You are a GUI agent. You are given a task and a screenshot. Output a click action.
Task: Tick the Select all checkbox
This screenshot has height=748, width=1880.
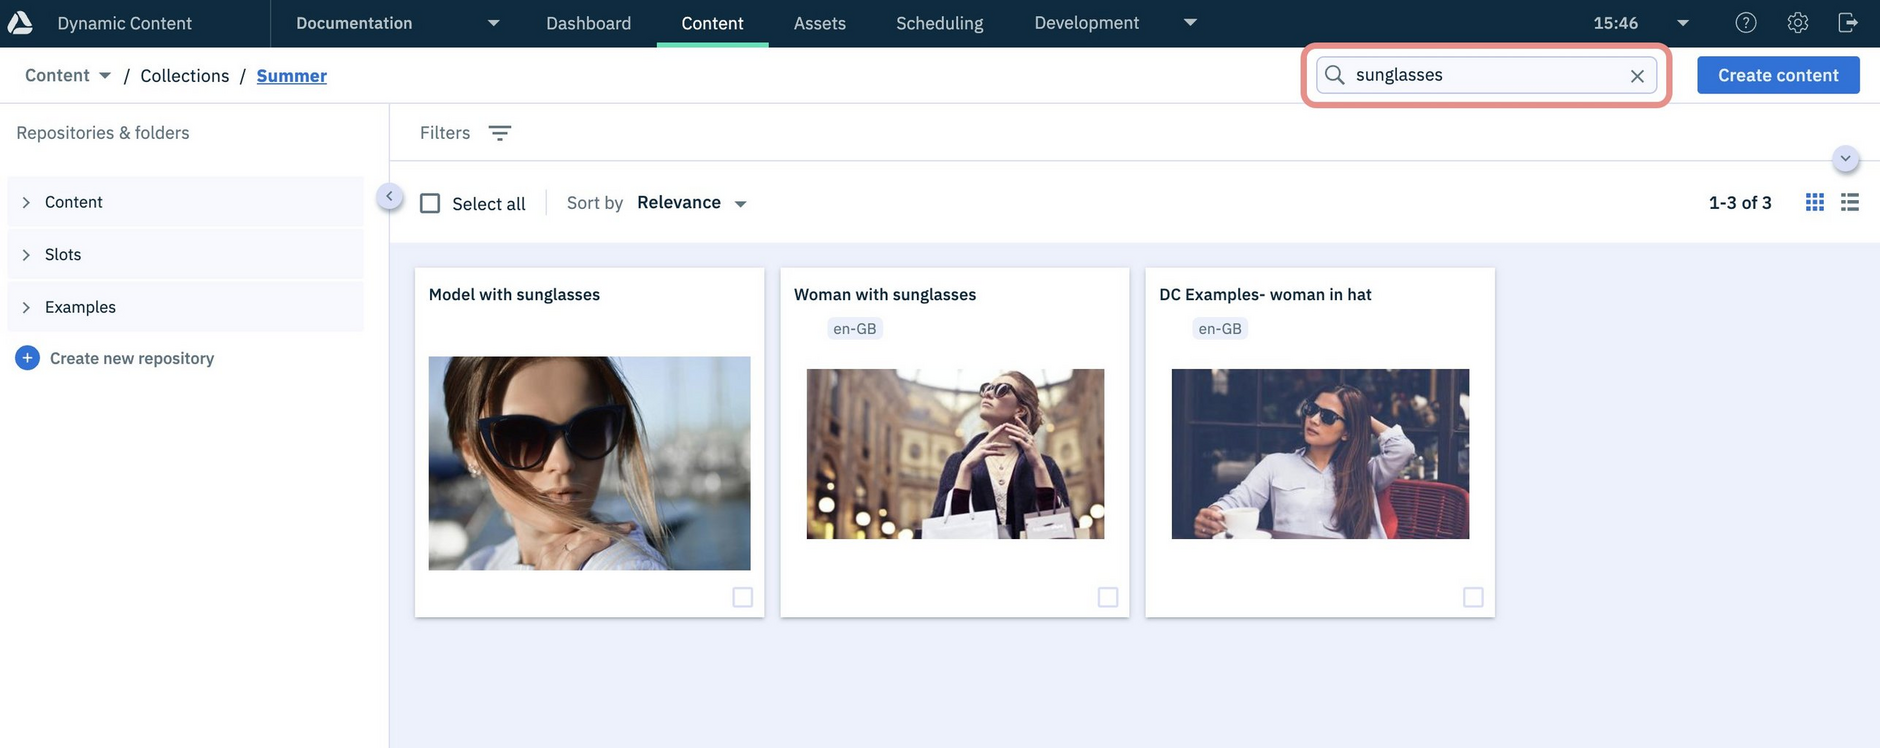pos(430,203)
